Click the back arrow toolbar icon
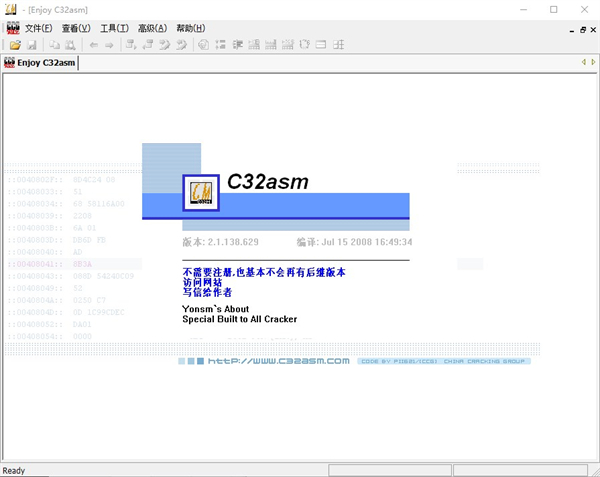The height and width of the screenshot is (477, 600). tap(94, 45)
